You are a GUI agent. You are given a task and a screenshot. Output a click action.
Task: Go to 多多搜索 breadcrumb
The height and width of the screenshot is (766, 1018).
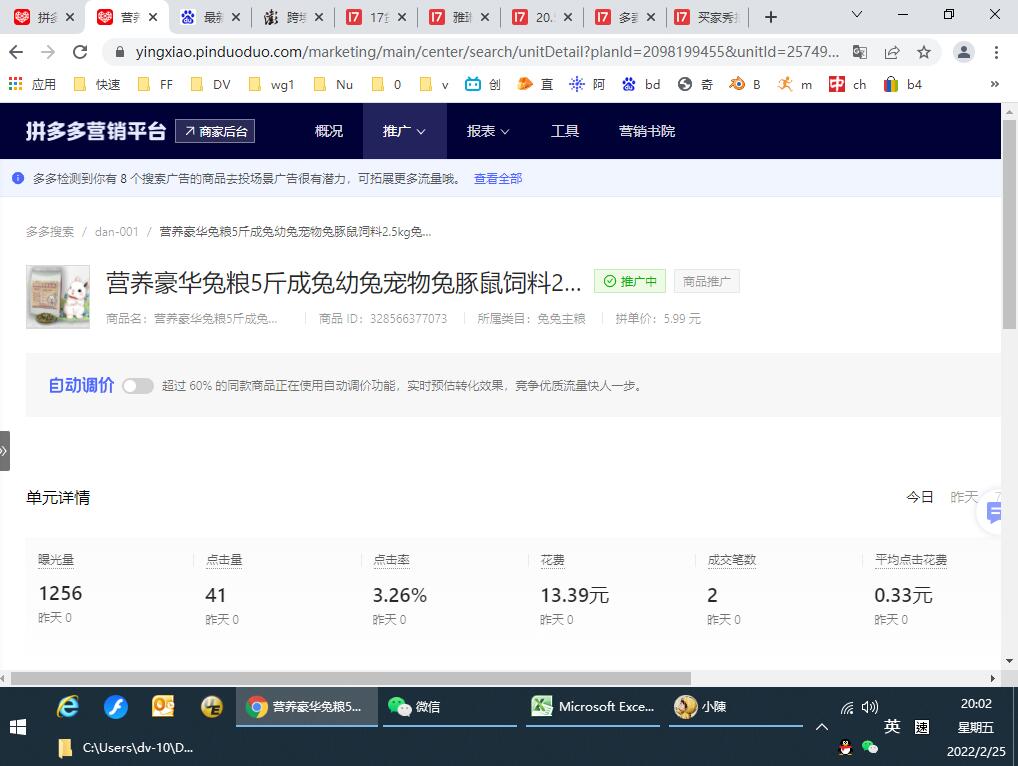point(50,232)
